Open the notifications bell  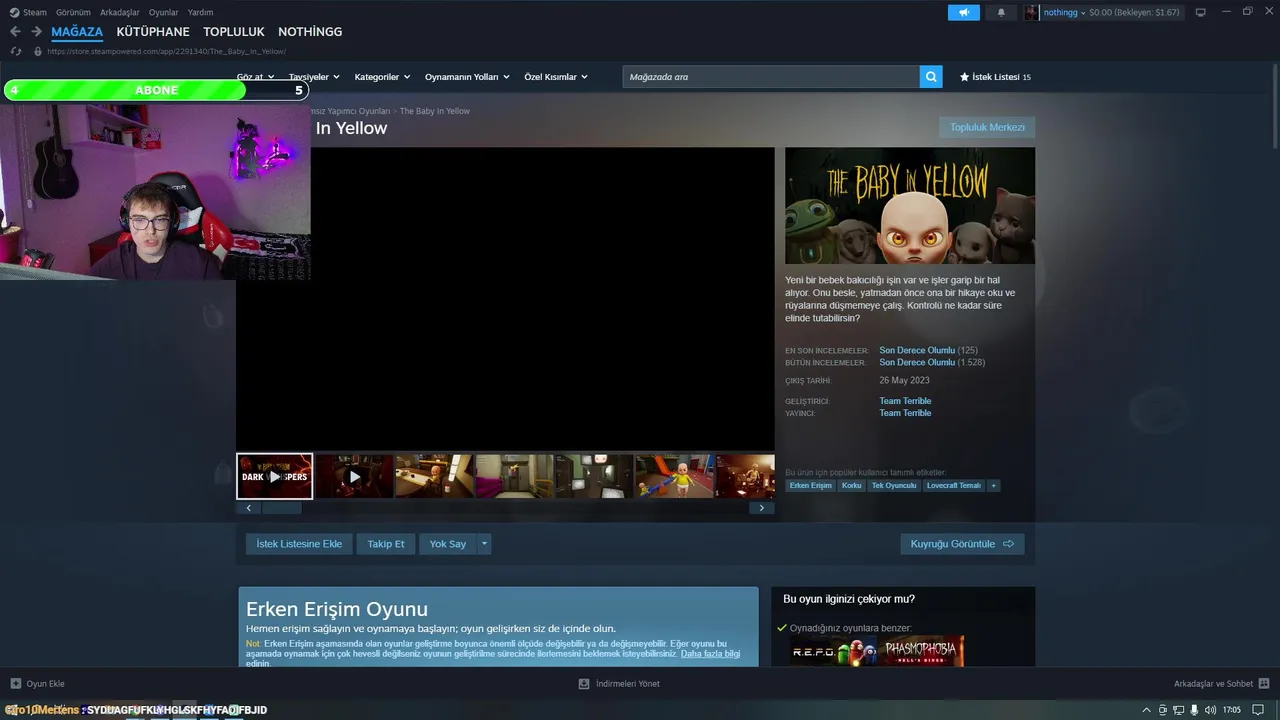(1001, 12)
